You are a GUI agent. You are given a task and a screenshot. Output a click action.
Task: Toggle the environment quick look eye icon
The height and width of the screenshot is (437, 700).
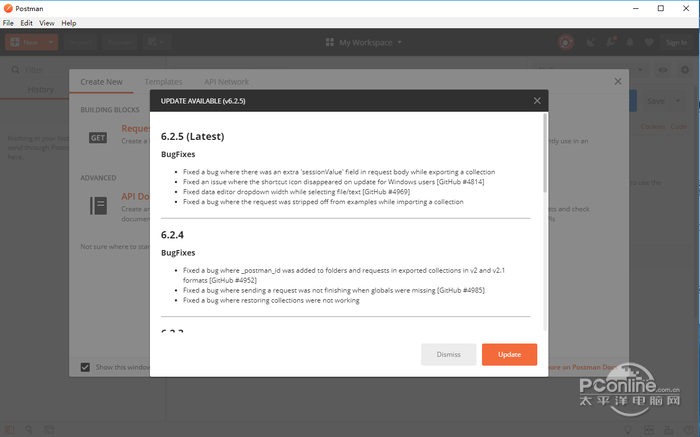663,70
